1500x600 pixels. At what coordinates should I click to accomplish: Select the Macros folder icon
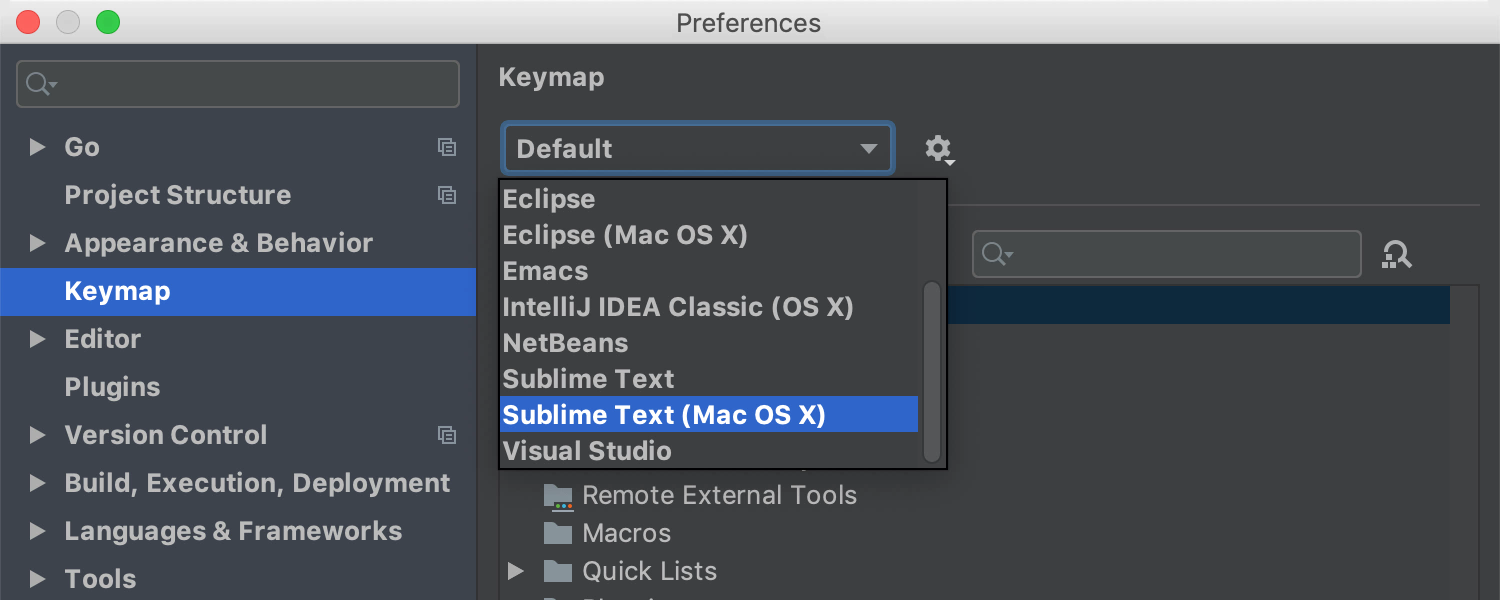coord(558,533)
